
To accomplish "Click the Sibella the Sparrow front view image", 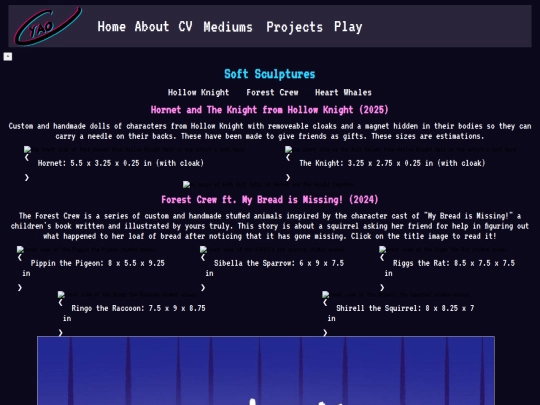I will [x=272, y=249].
